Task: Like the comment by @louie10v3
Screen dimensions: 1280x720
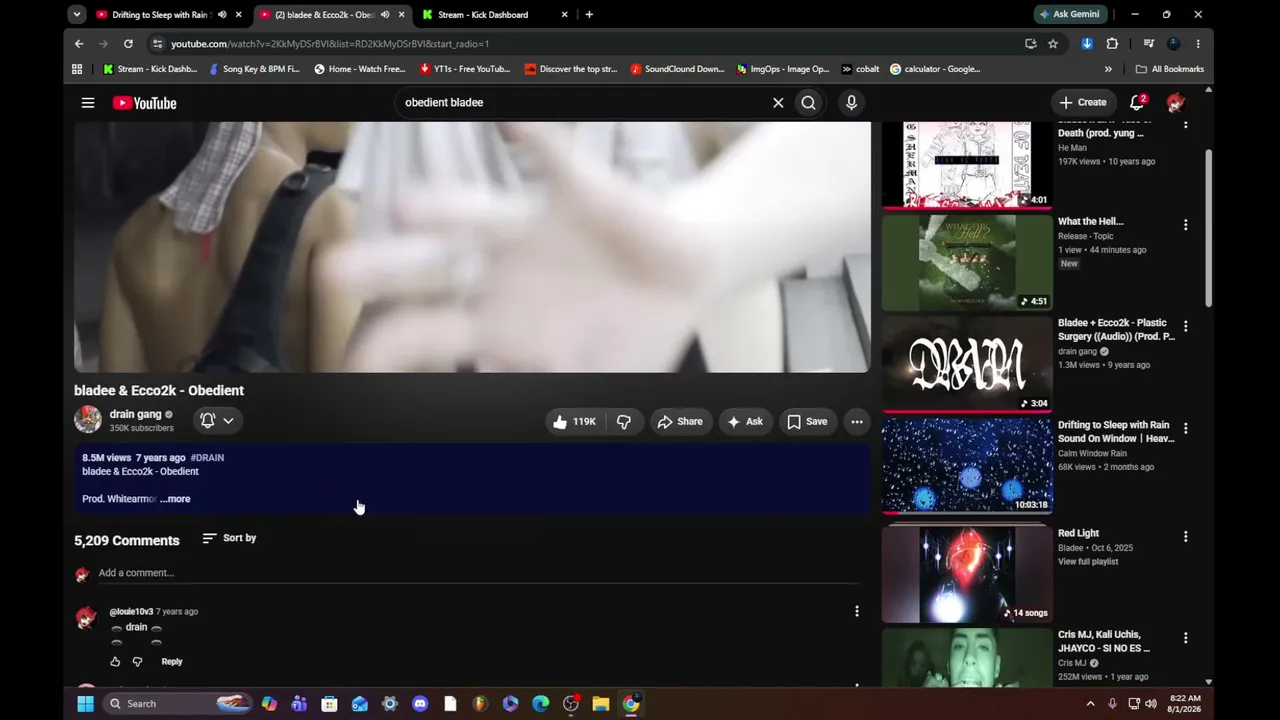Action: pos(115,662)
